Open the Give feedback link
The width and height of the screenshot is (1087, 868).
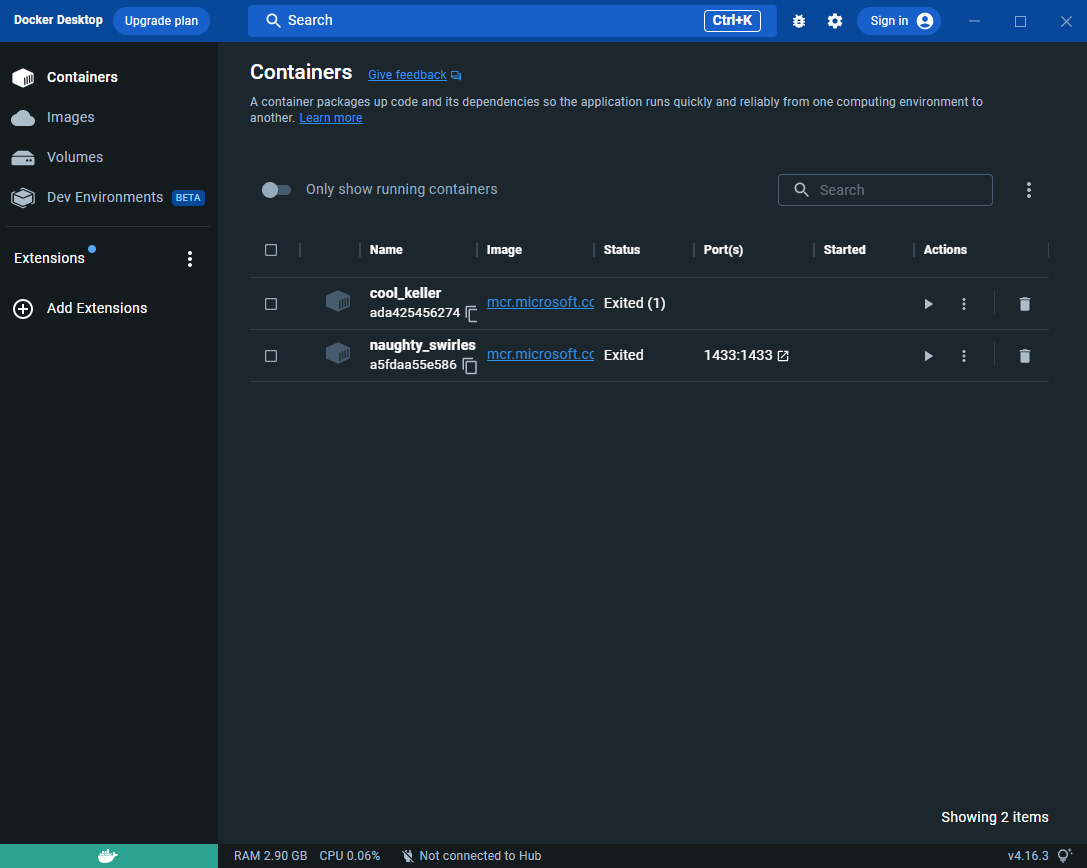tap(407, 75)
